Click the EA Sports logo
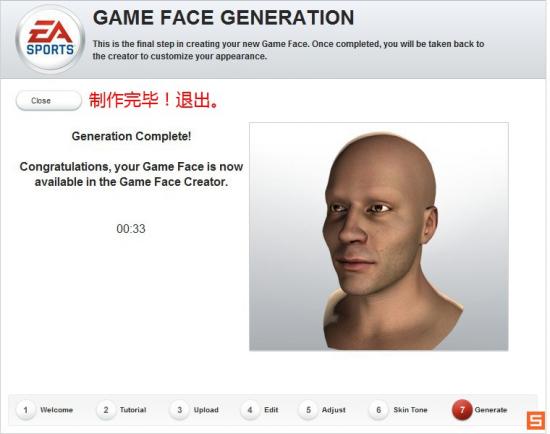The height and width of the screenshot is (434, 550). pos(50,39)
